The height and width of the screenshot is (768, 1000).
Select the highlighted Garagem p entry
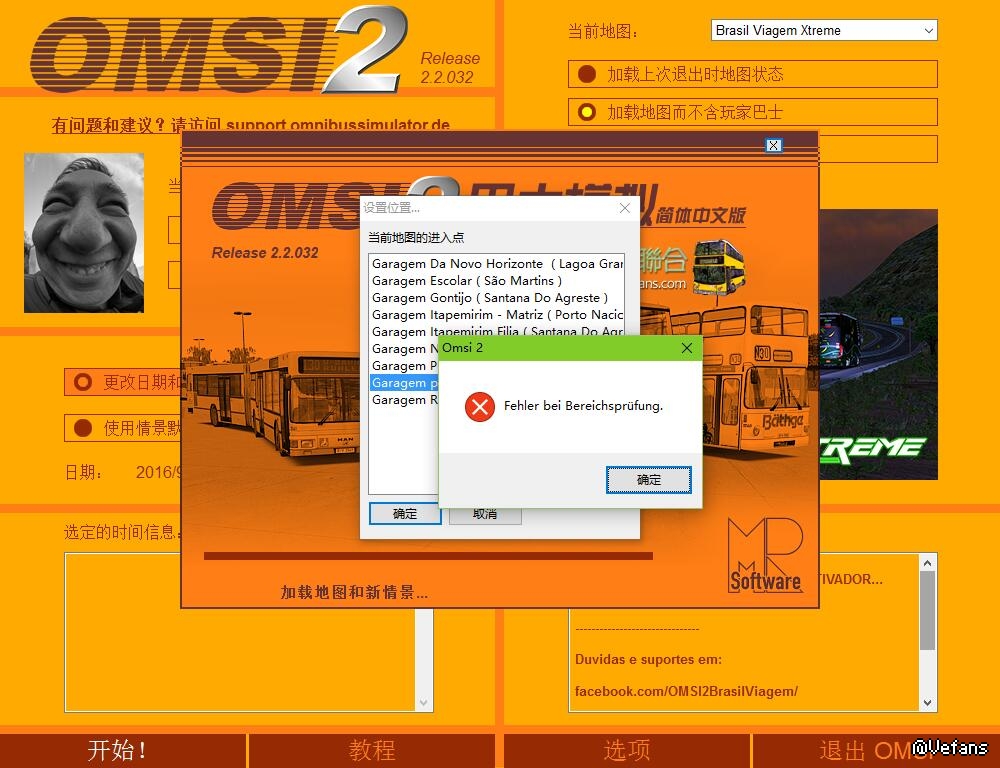coord(404,383)
